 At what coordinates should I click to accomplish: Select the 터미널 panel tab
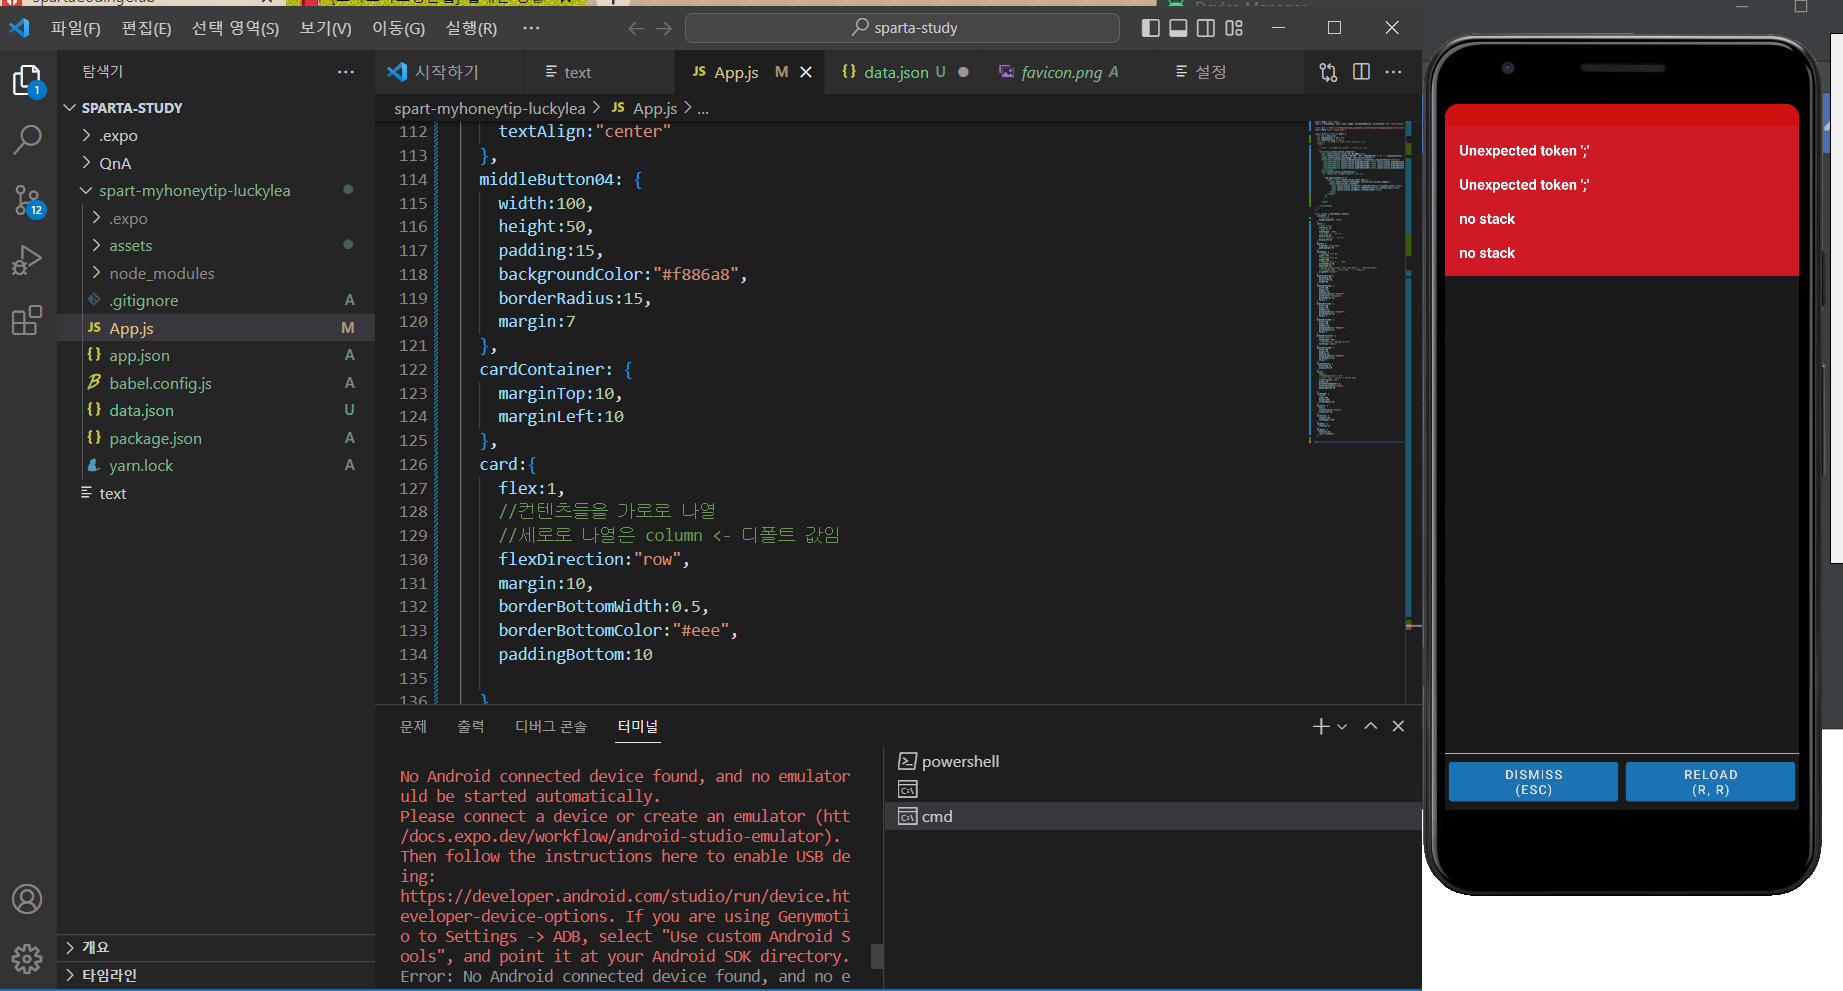pyautogui.click(x=638, y=727)
